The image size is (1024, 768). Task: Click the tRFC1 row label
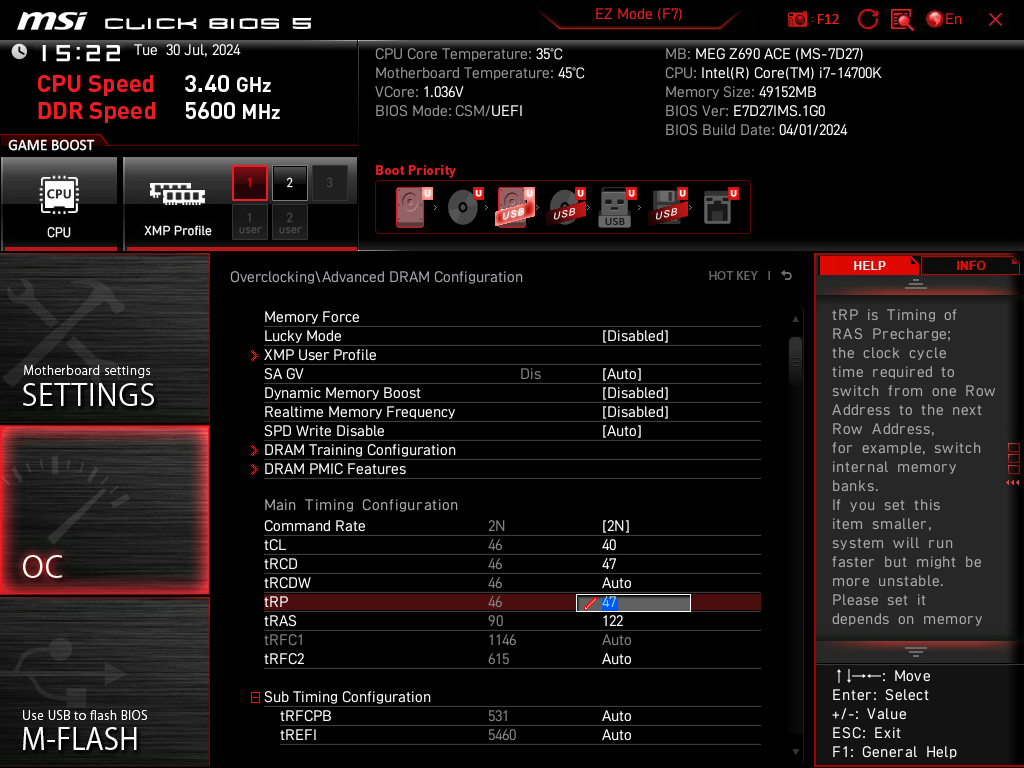pyautogui.click(x=283, y=639)
